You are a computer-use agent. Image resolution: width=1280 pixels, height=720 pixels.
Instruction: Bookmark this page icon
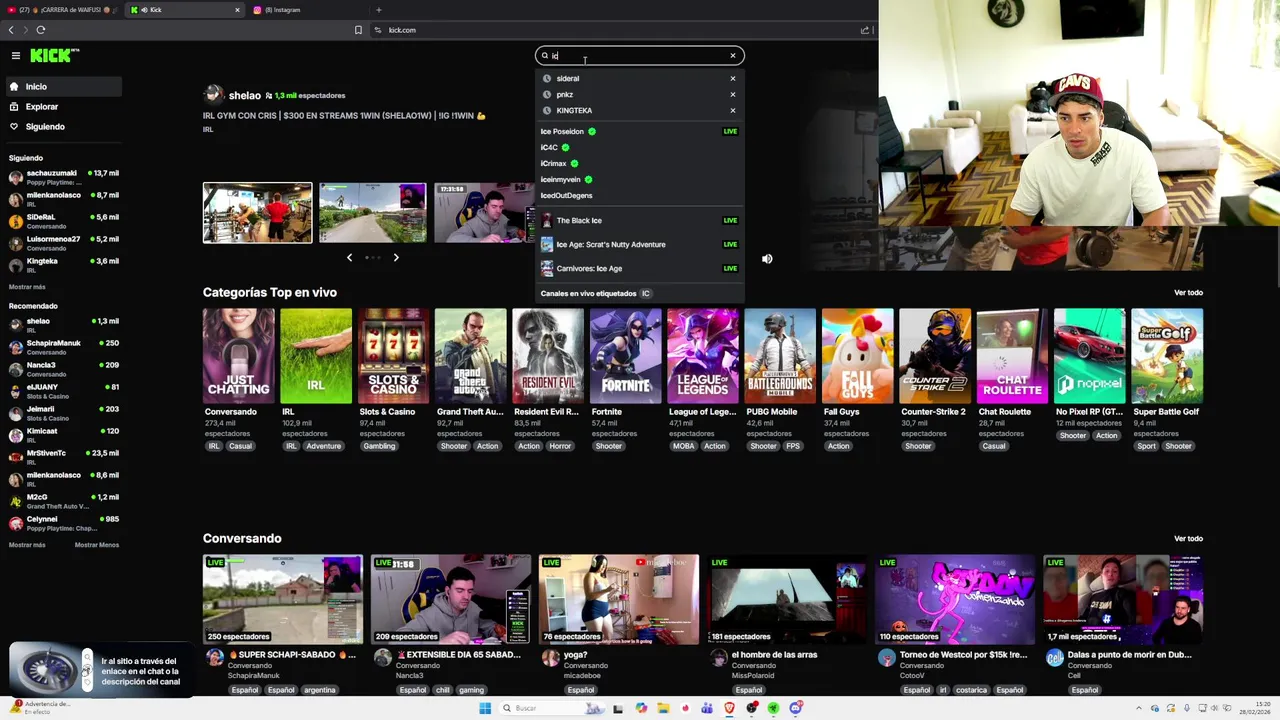tap(358, 30)
